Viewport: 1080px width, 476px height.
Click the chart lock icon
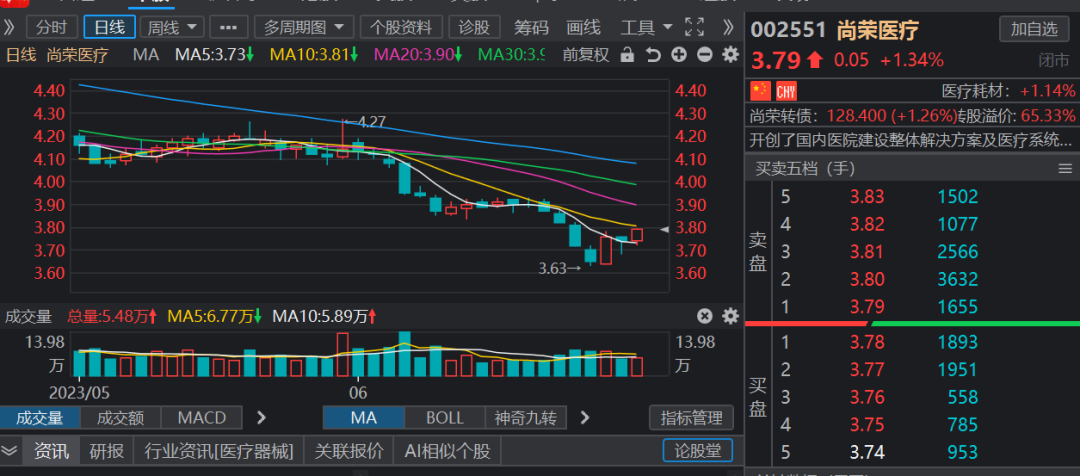[627, 55]
